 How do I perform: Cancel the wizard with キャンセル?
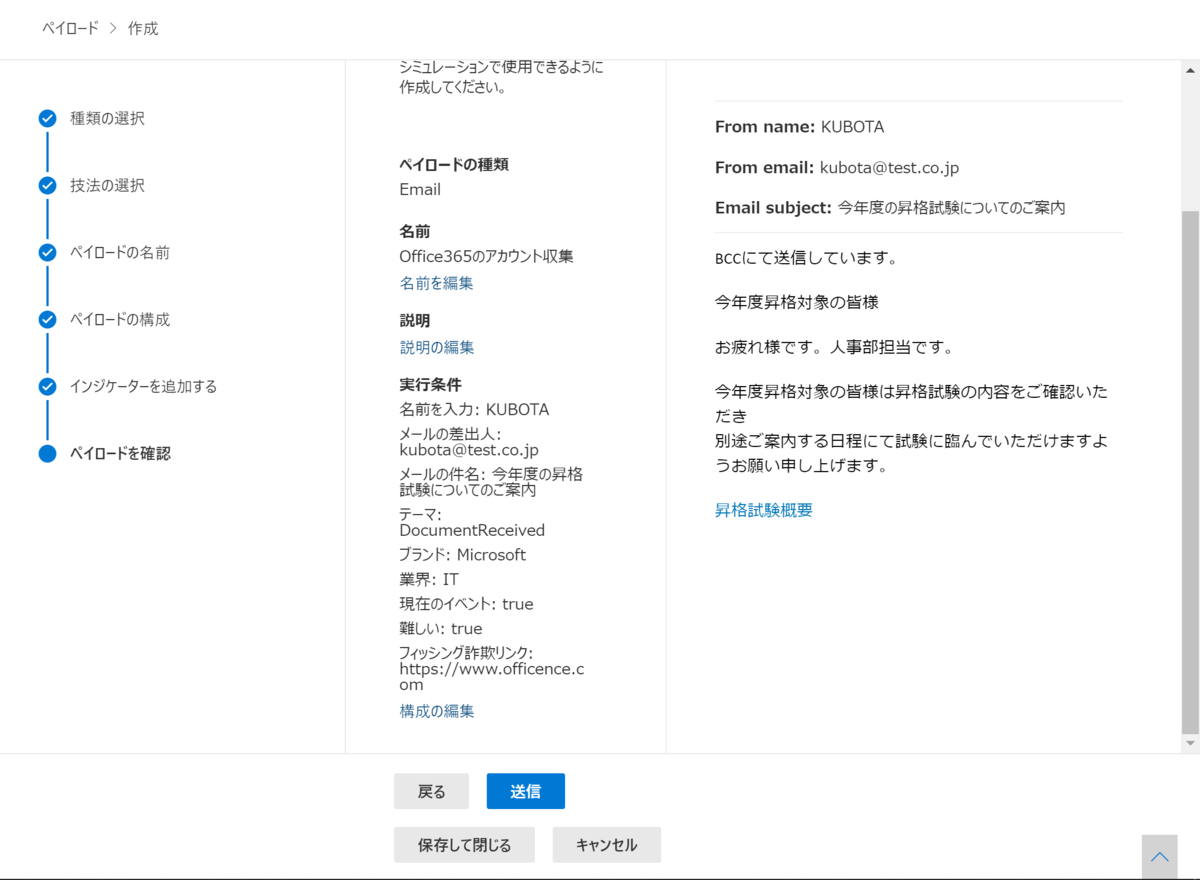point(606,844)
